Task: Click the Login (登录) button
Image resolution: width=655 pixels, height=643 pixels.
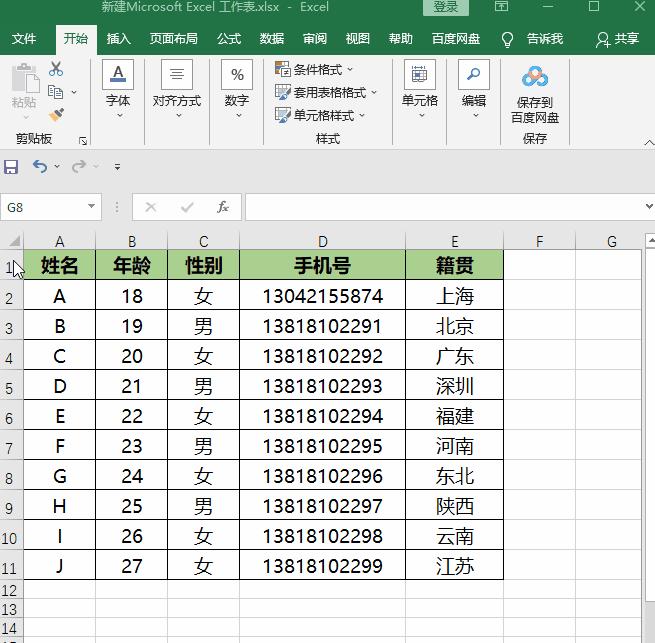Action: point(445,7)
